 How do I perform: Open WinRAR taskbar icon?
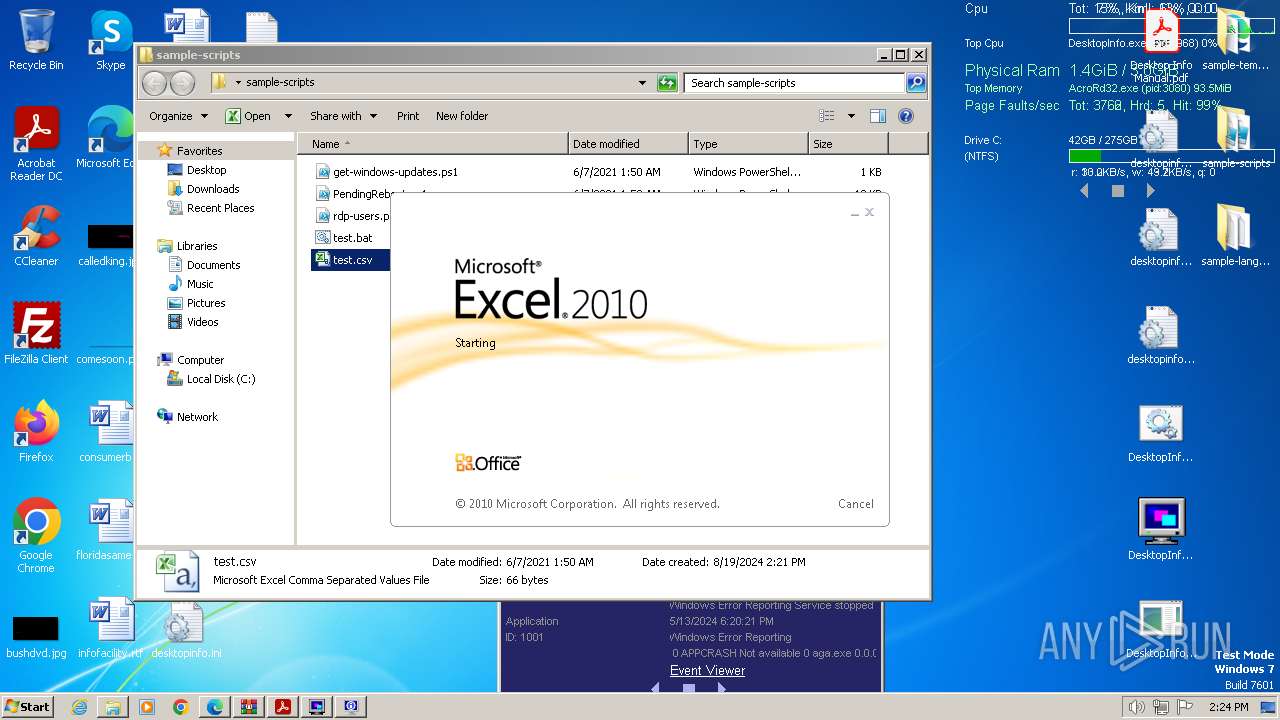(x=249, y=707)
